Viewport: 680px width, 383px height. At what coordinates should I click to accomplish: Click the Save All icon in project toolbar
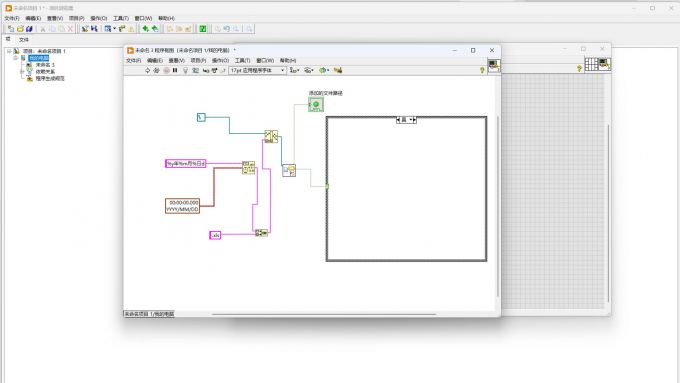coord(29,29)
